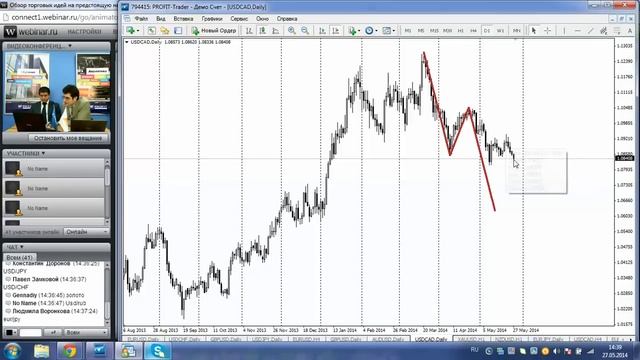
Task: Select the Fibonacci Retracement tool
Action: (617, 31)
